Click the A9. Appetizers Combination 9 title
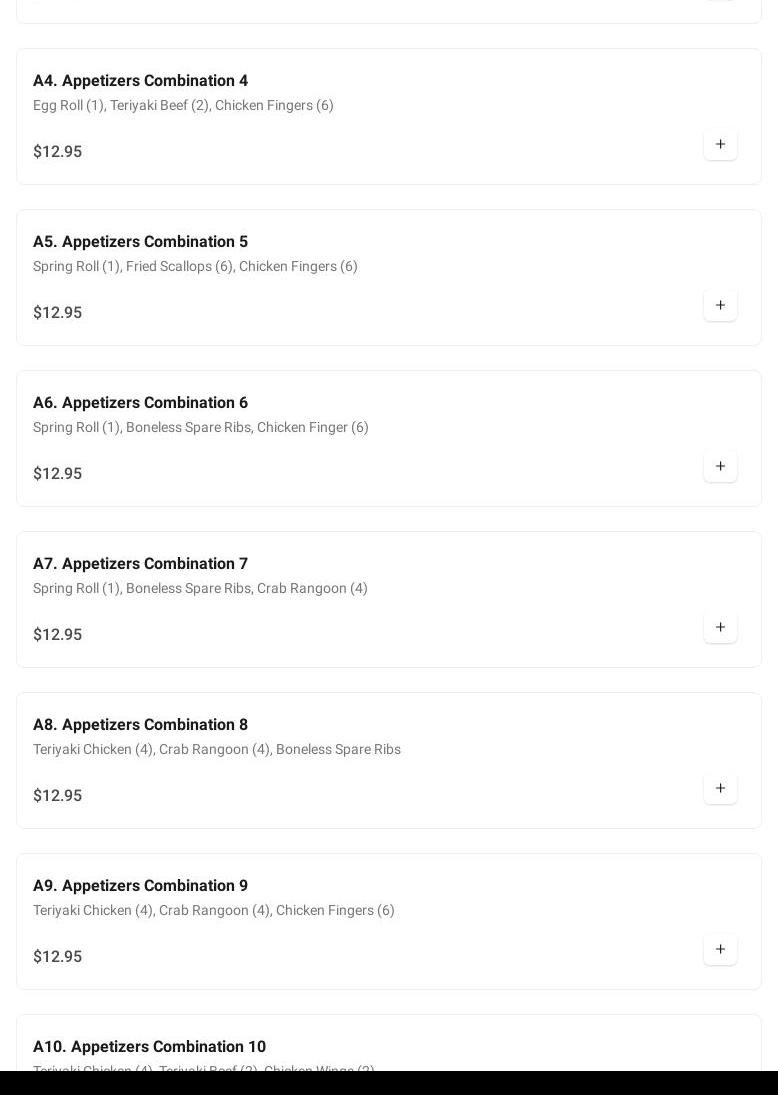 coord(140,886)
